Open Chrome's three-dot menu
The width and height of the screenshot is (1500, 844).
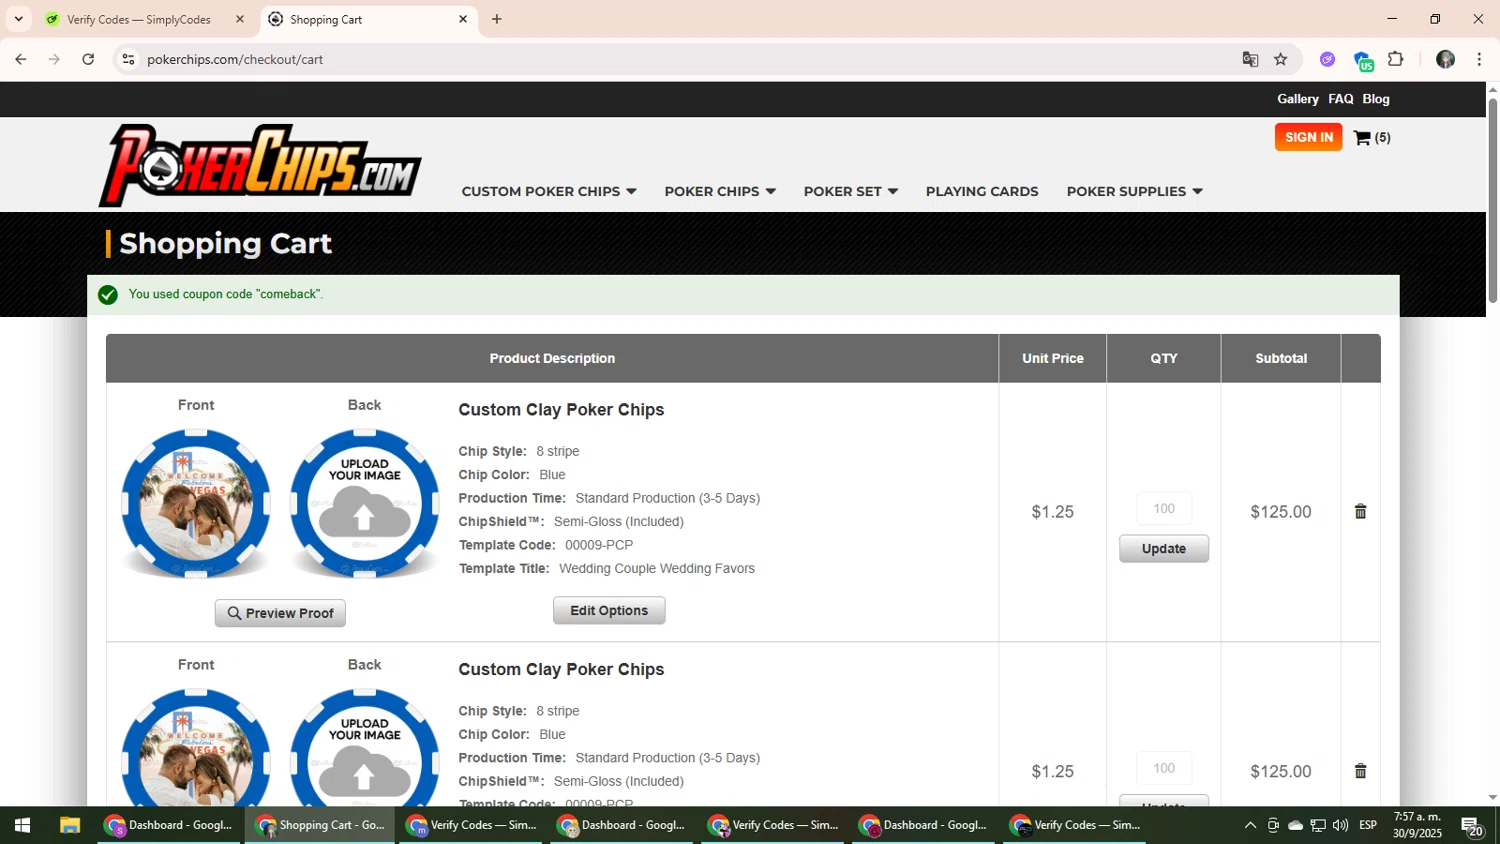[x=1479, y=59]
